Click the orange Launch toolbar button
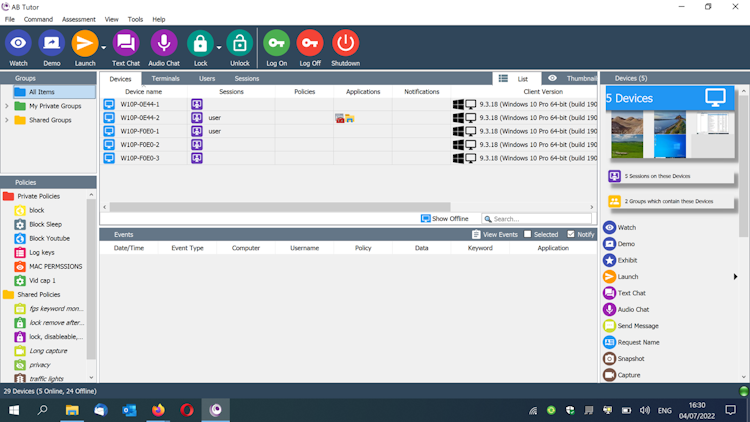Image resolution: width=750 pixels, height=422 pixels. tap(85, 44)
